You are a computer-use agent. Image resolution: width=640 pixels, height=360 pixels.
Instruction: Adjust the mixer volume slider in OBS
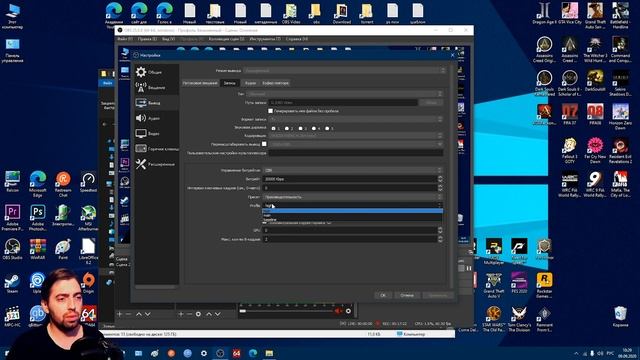click(x=287, y=311)
